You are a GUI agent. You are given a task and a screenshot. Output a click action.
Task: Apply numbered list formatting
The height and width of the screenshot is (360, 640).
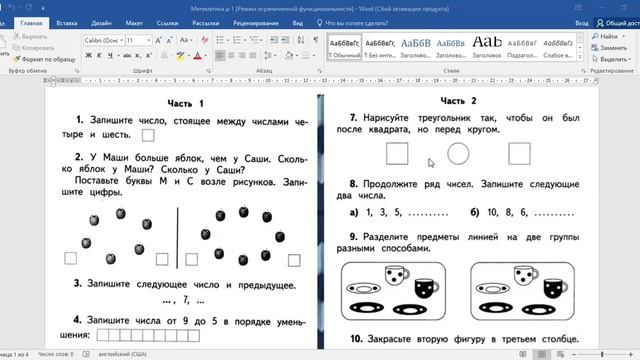point(237,40)
